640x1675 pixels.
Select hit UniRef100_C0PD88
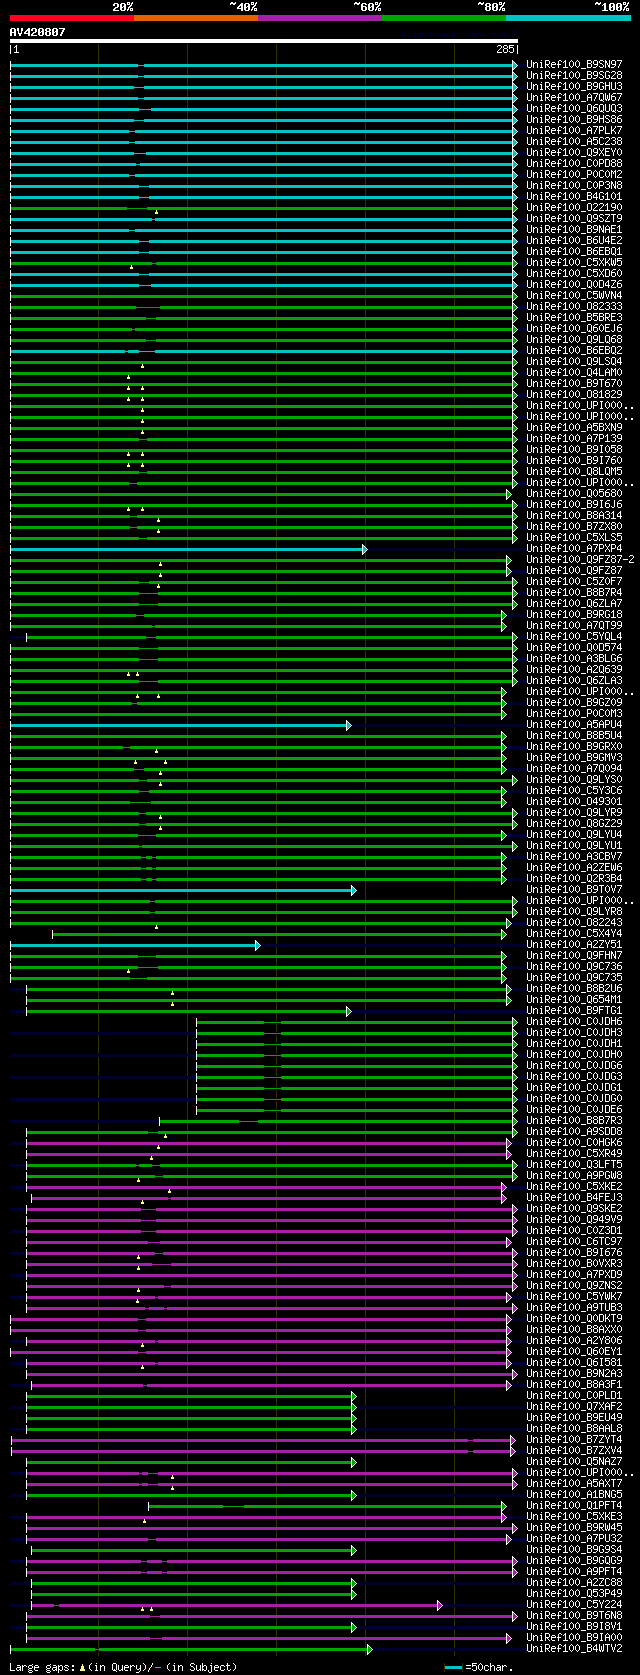[574, 164]
